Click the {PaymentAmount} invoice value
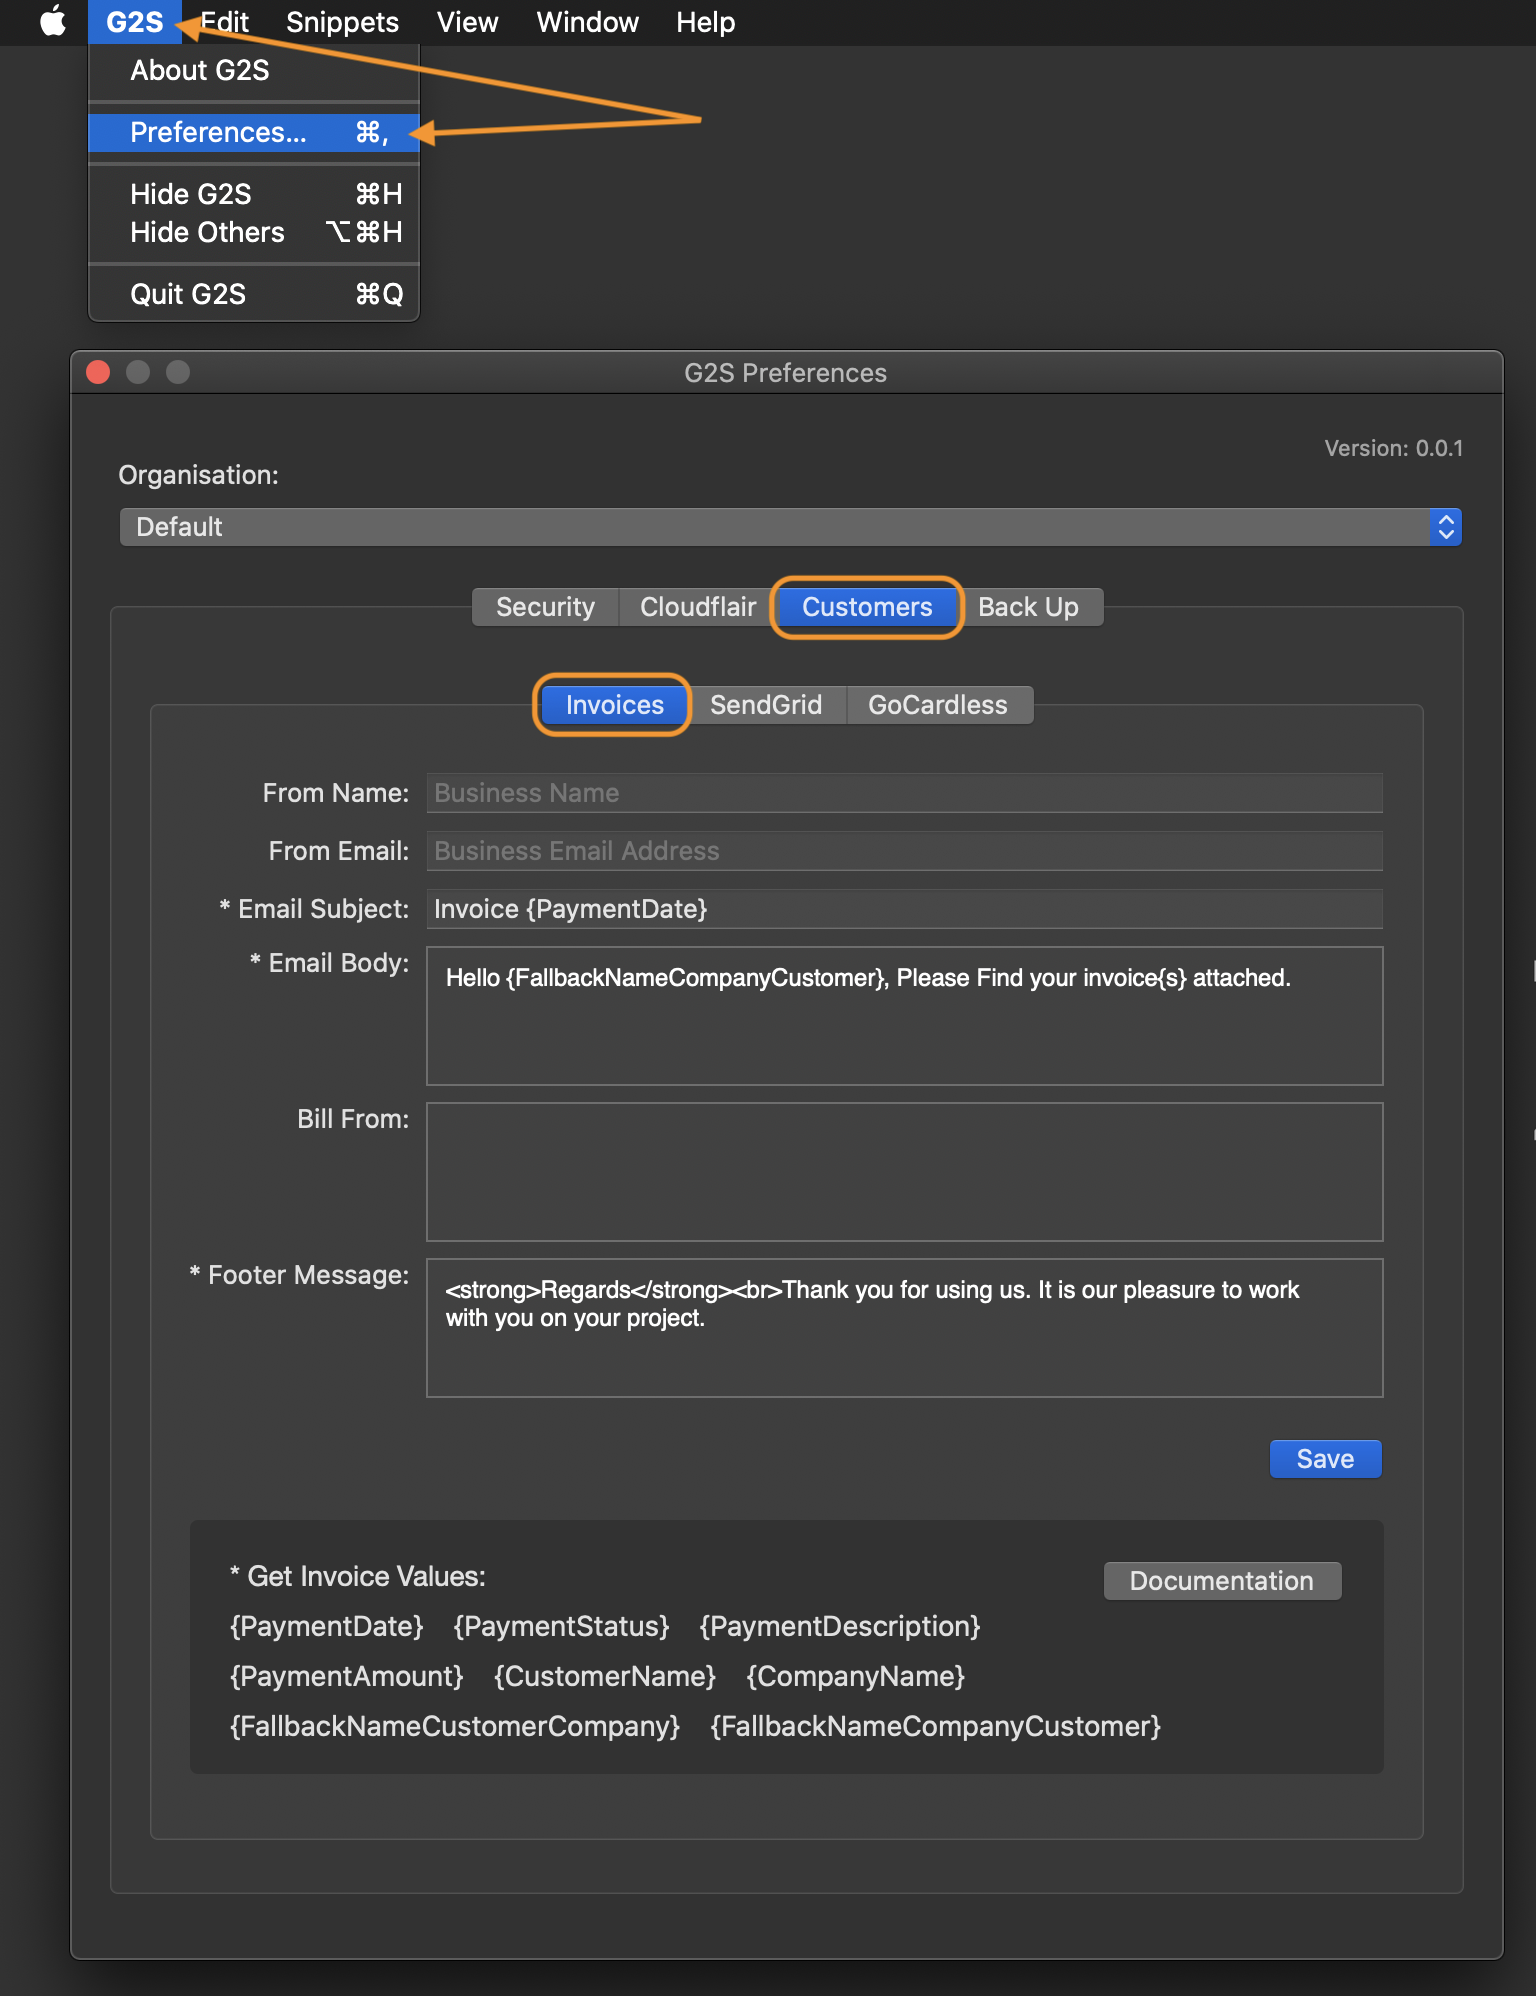 [x=347, y=1676]
